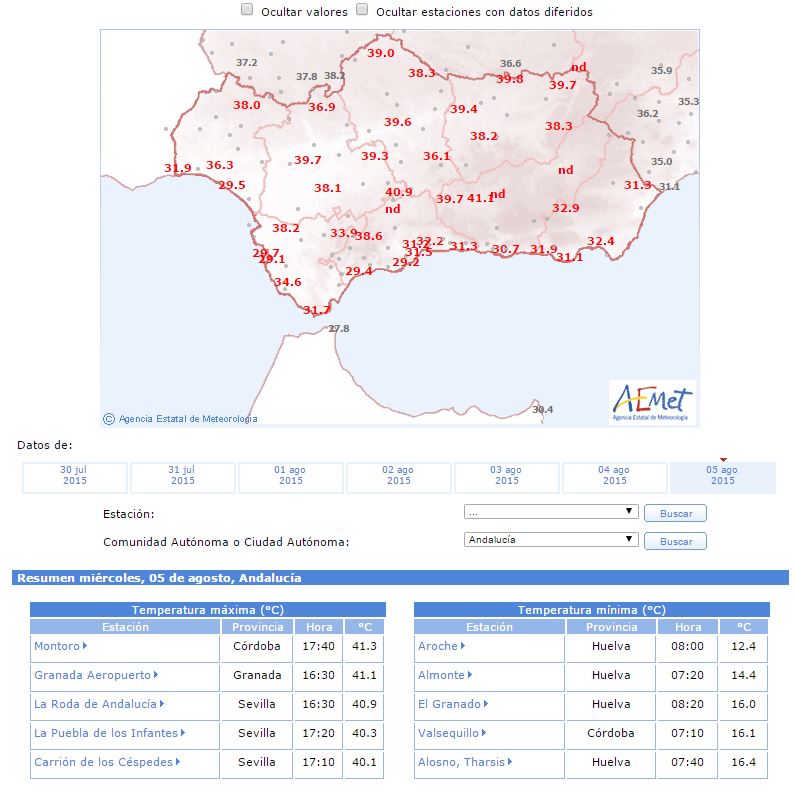Click the arrow icon next to Montoro
This screenshot has height=790, width=796.
click(x=84, y=647)
